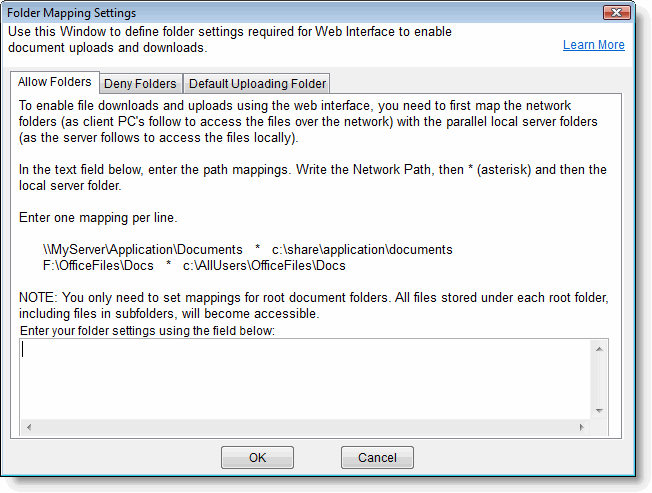Click the vertical scrollbar track of text field
652x493 pixels.
coord(599,380)
